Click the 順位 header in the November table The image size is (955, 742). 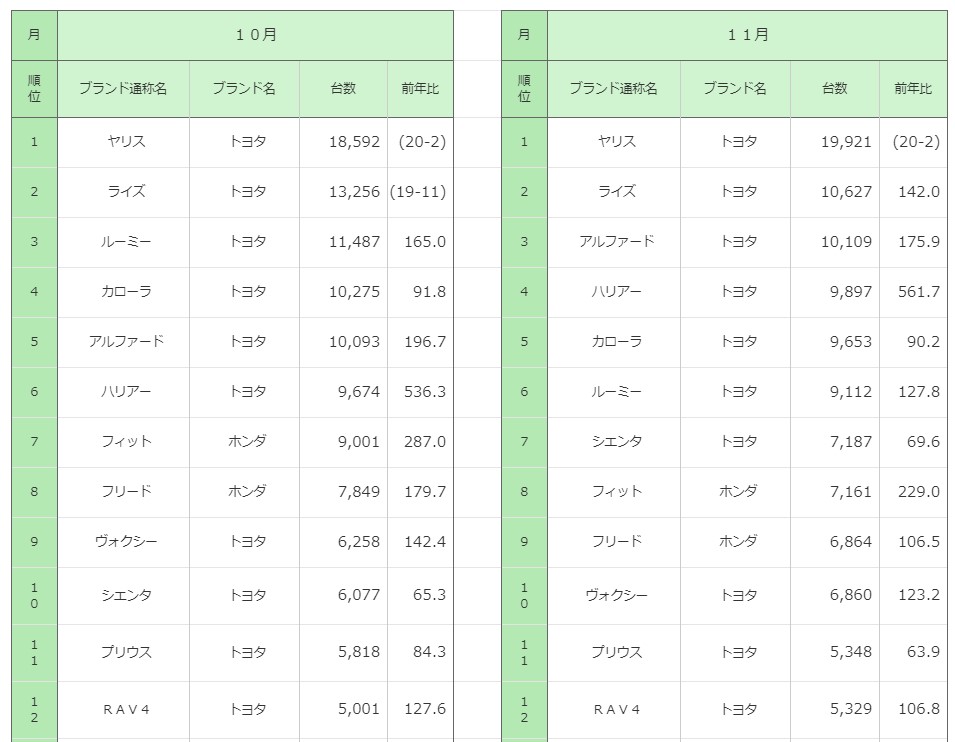tap(524, 88)
